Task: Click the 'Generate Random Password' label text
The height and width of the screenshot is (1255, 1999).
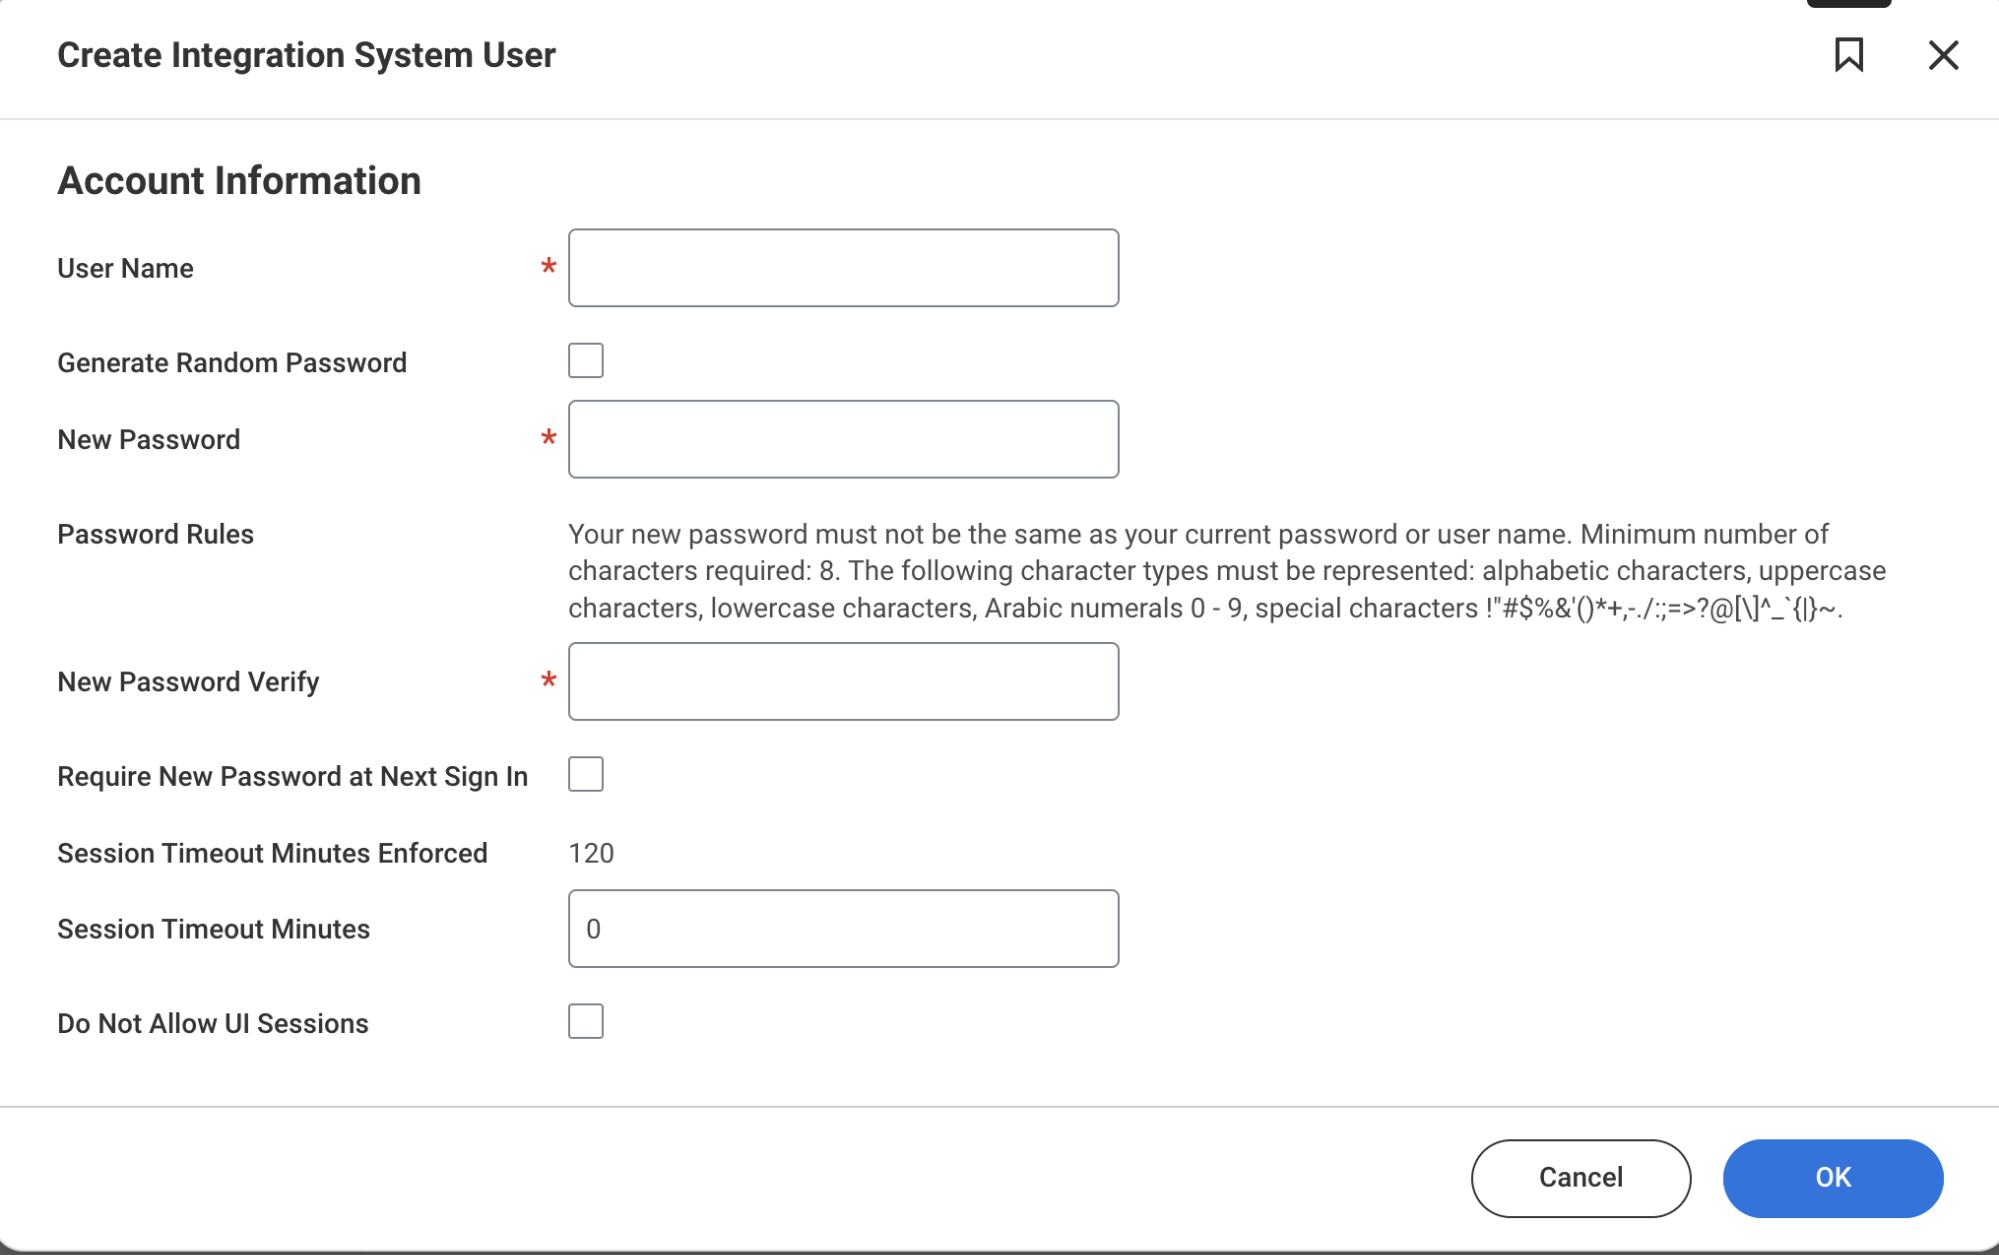Action: pos(232,363)
